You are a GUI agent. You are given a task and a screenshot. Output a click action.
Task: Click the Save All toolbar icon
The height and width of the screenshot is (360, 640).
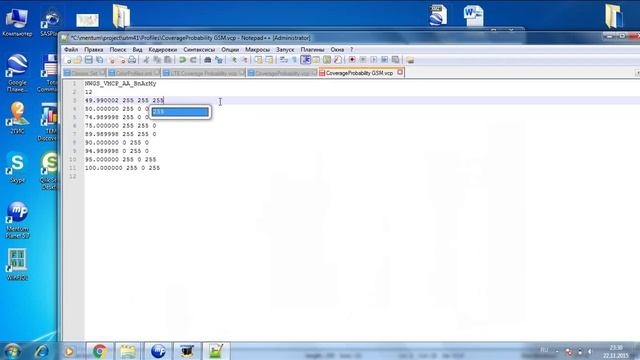(x=100, y=60)
